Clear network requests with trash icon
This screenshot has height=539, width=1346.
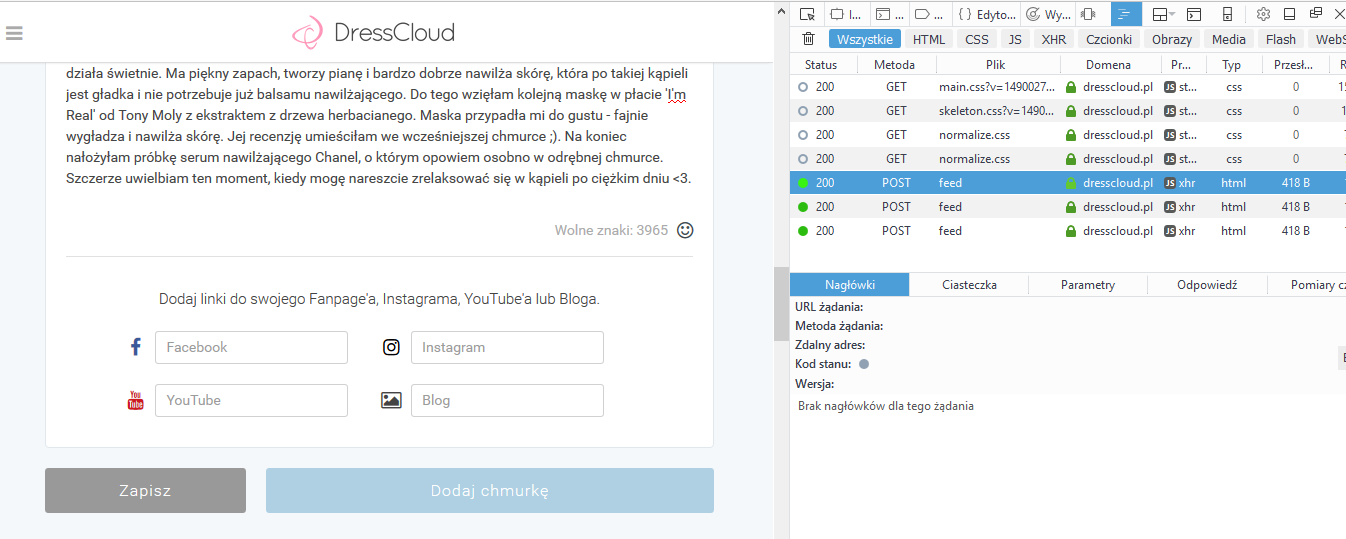click(808, 39)
